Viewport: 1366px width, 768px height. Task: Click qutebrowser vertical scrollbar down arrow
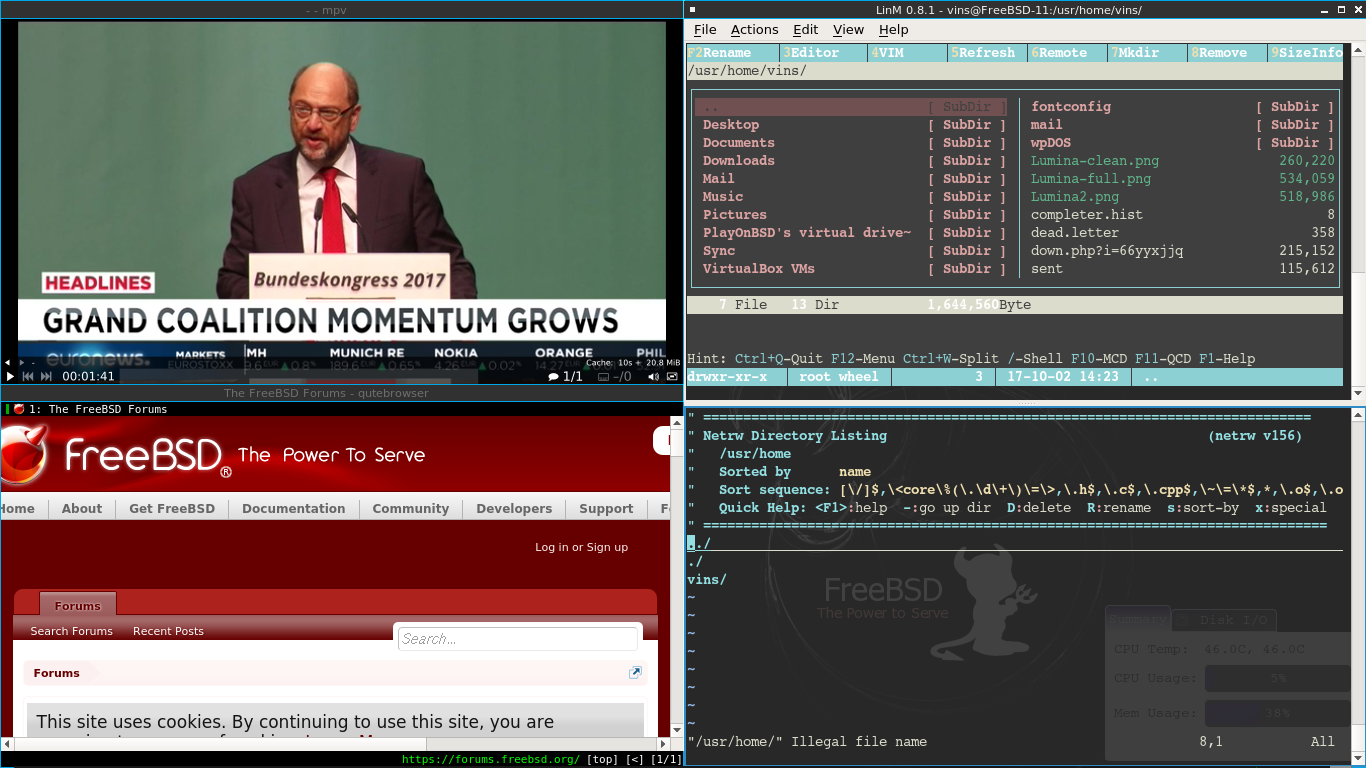676,730
